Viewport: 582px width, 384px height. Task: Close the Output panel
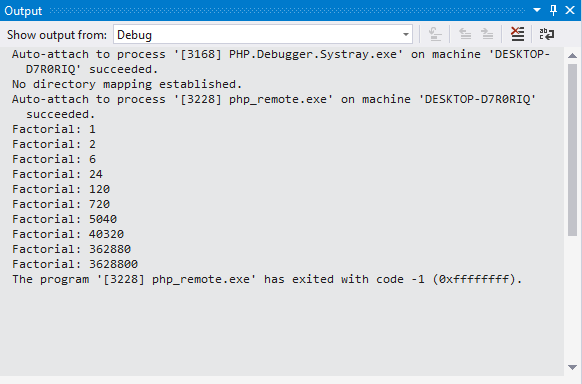(570, 10)
